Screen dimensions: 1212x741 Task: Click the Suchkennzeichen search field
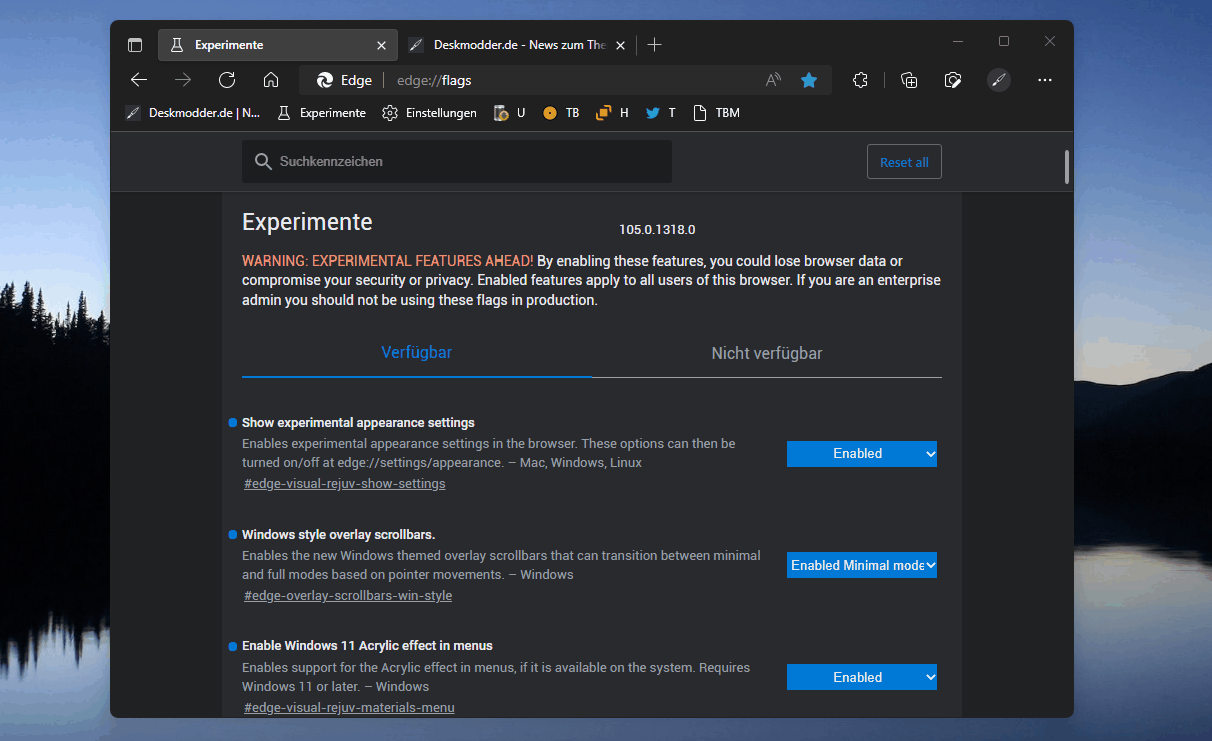457,161
